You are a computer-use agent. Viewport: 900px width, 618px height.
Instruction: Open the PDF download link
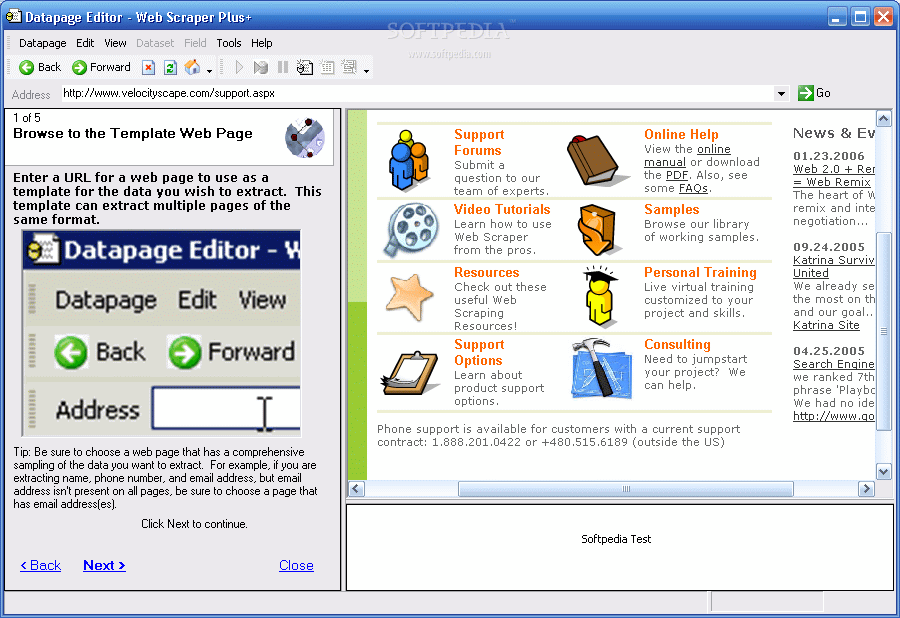677,175
